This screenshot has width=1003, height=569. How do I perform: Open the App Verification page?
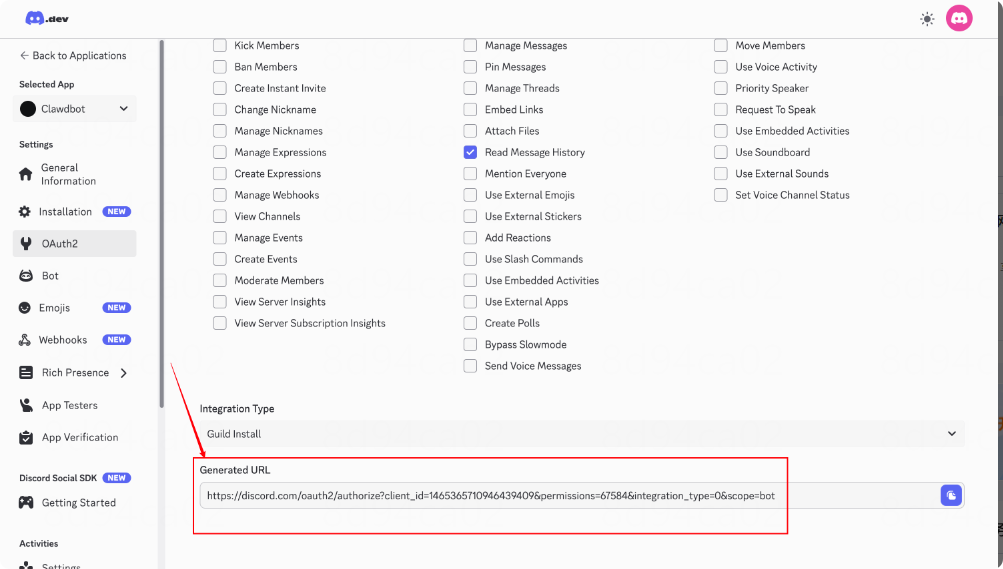[75, 437]
